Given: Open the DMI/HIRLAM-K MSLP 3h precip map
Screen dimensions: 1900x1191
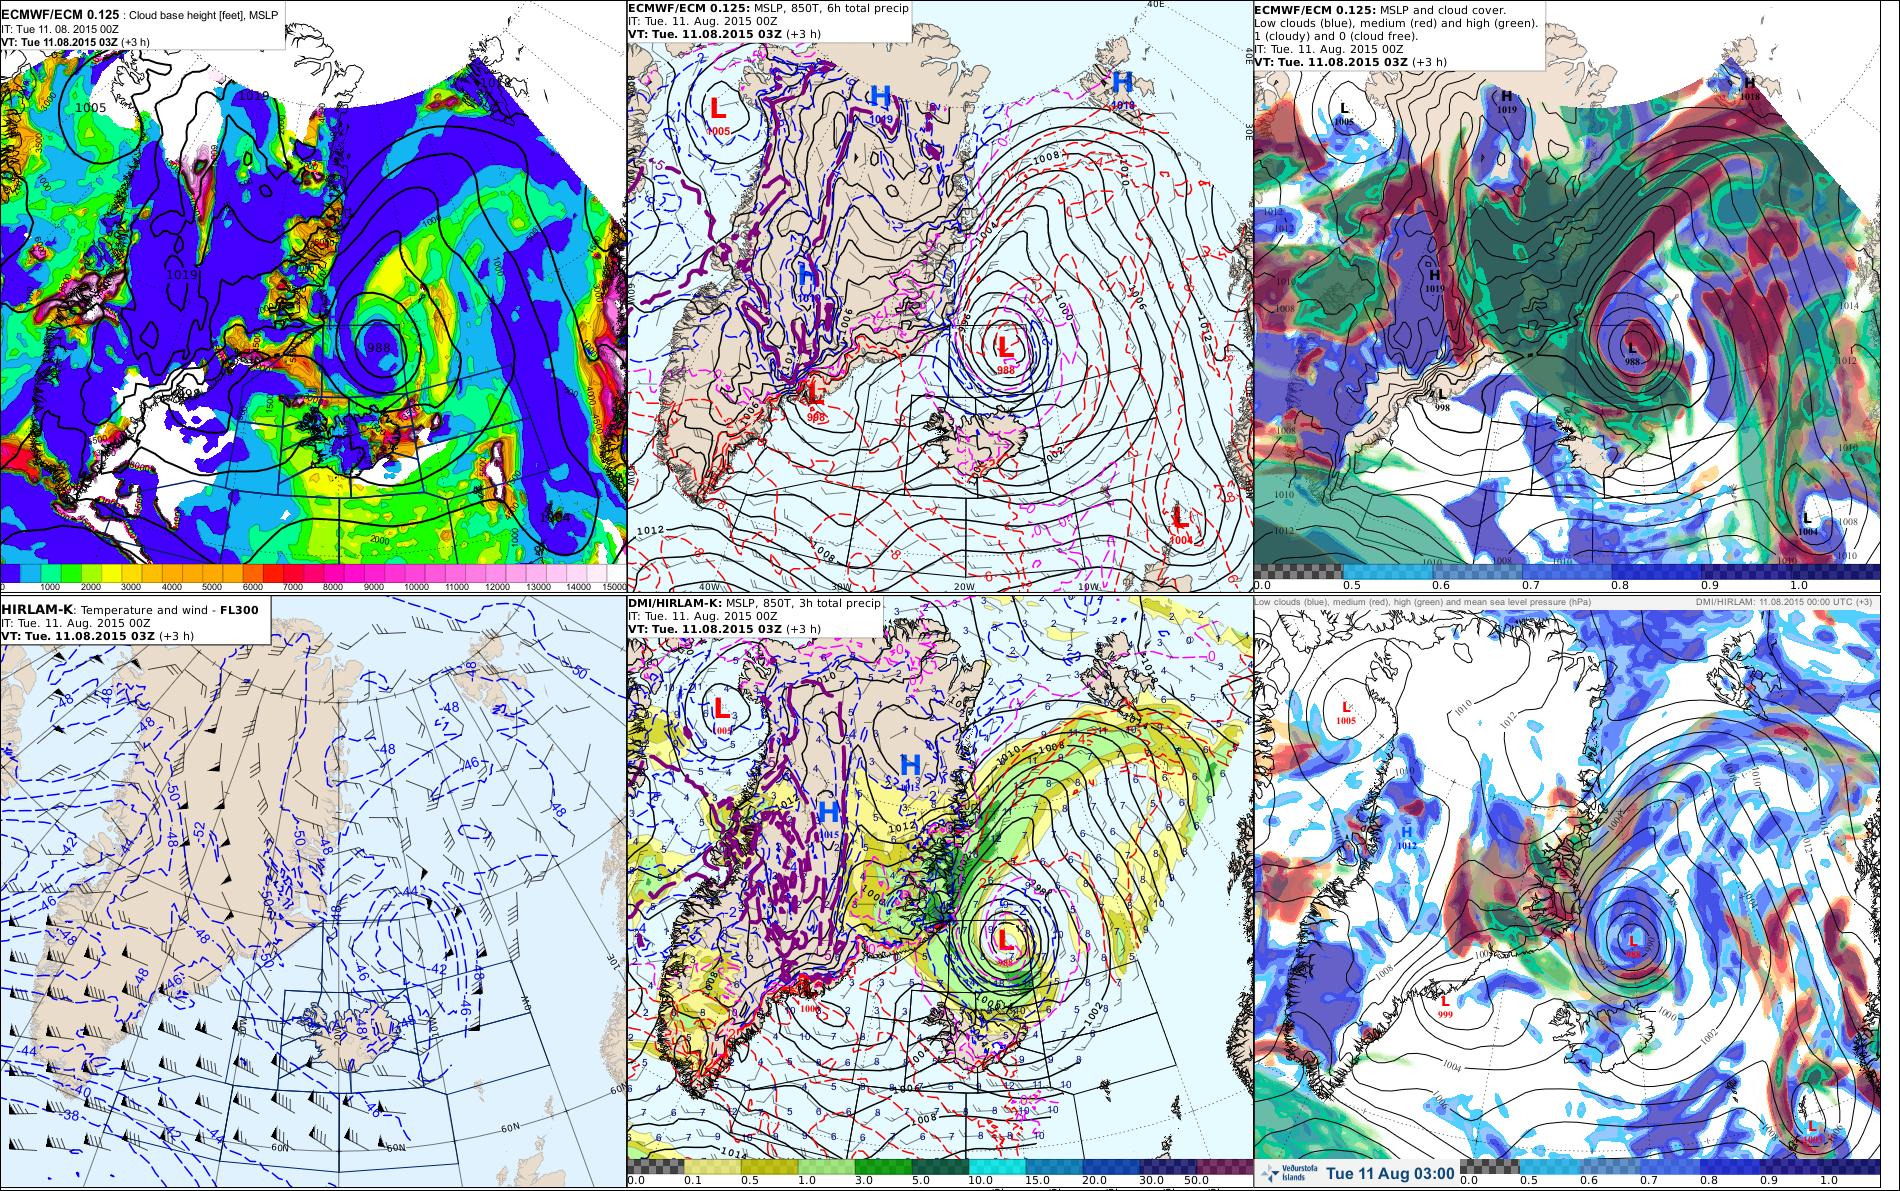Looking at the screenshot, I should coord(940,893).
